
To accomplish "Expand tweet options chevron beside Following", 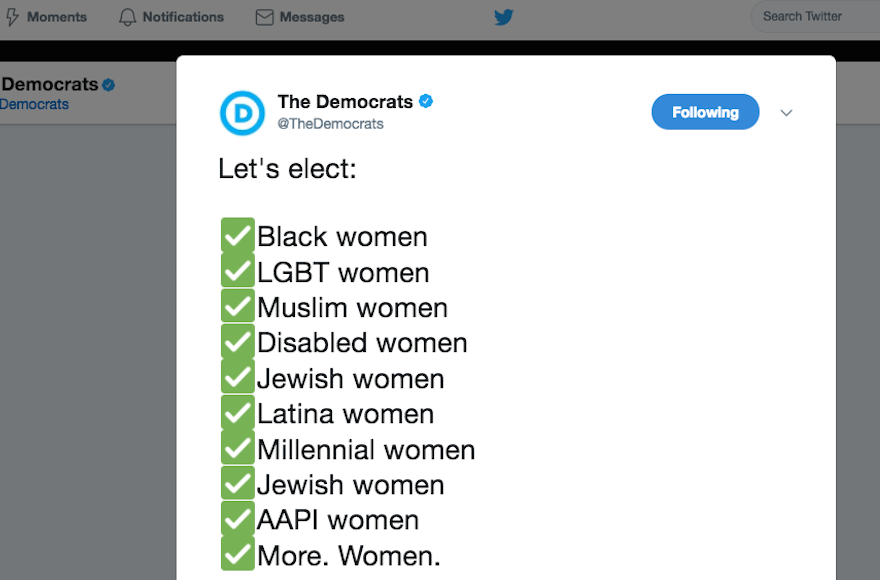I will tap(786, 113).
